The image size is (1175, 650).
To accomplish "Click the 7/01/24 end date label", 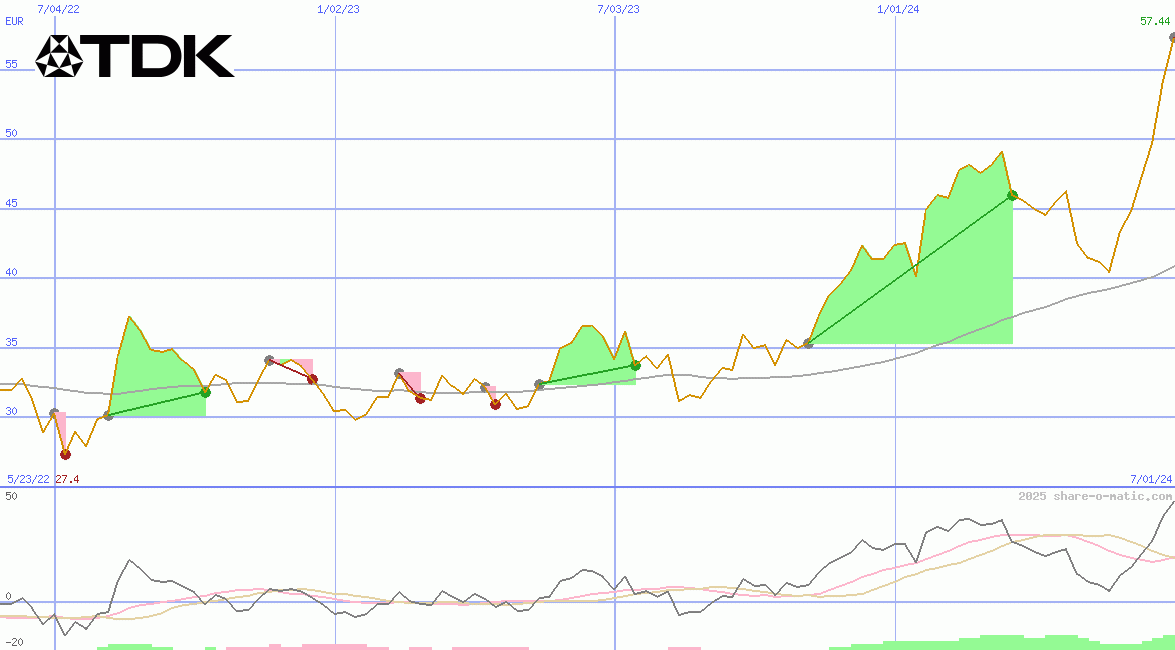I will (1151, 478).
